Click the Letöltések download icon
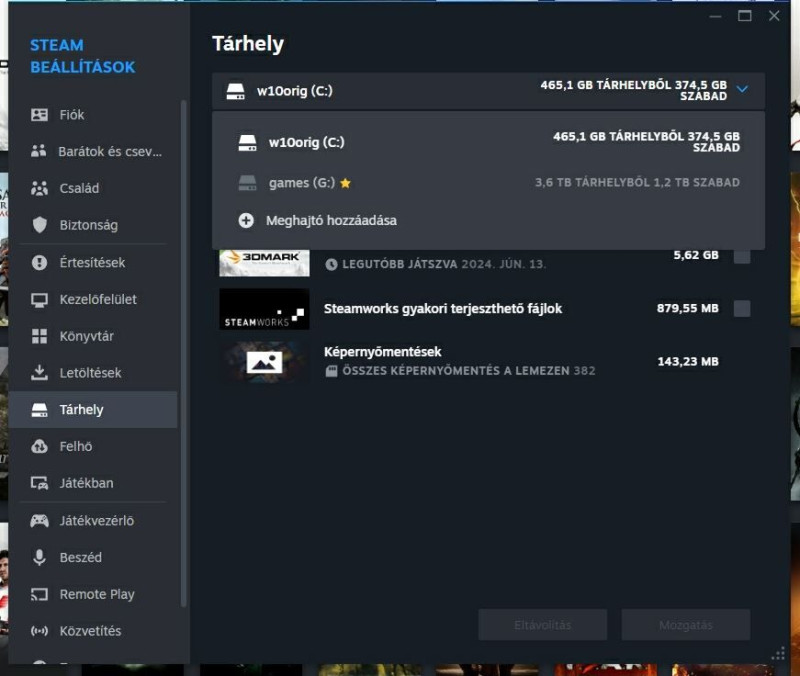The image size is (800, 676). (39, 373)
